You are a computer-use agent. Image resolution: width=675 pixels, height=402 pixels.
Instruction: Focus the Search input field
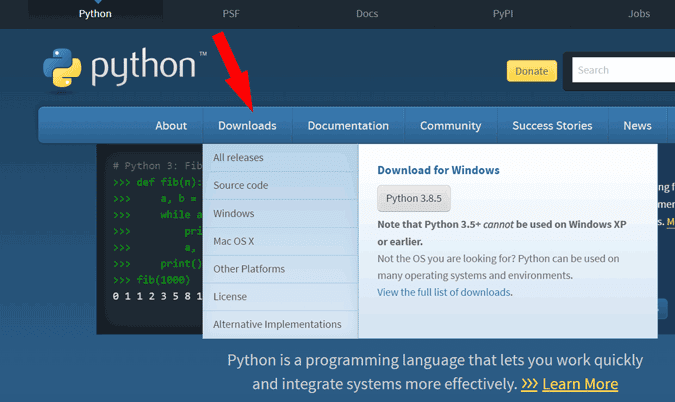[x=623, y=70]
